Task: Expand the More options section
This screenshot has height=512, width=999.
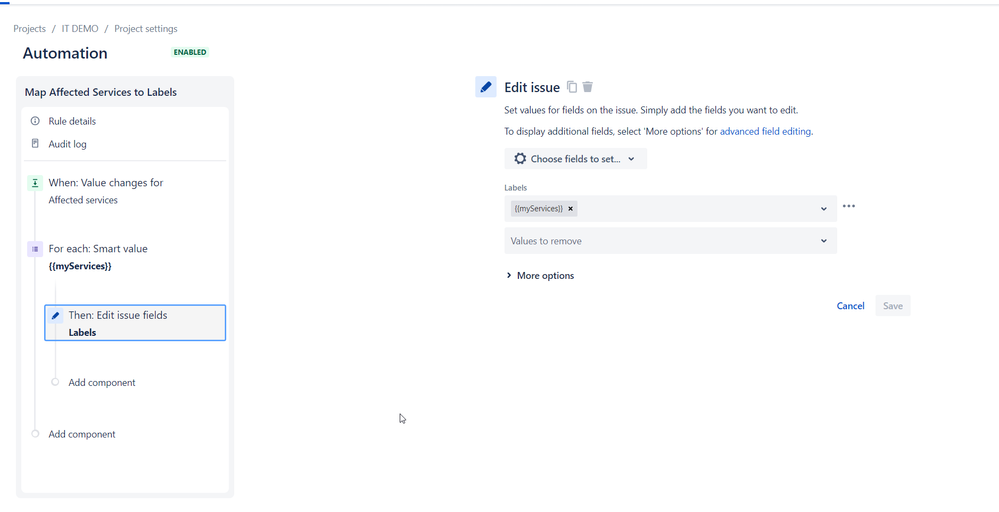Action: pyautogui.click(x=540, y=276)
